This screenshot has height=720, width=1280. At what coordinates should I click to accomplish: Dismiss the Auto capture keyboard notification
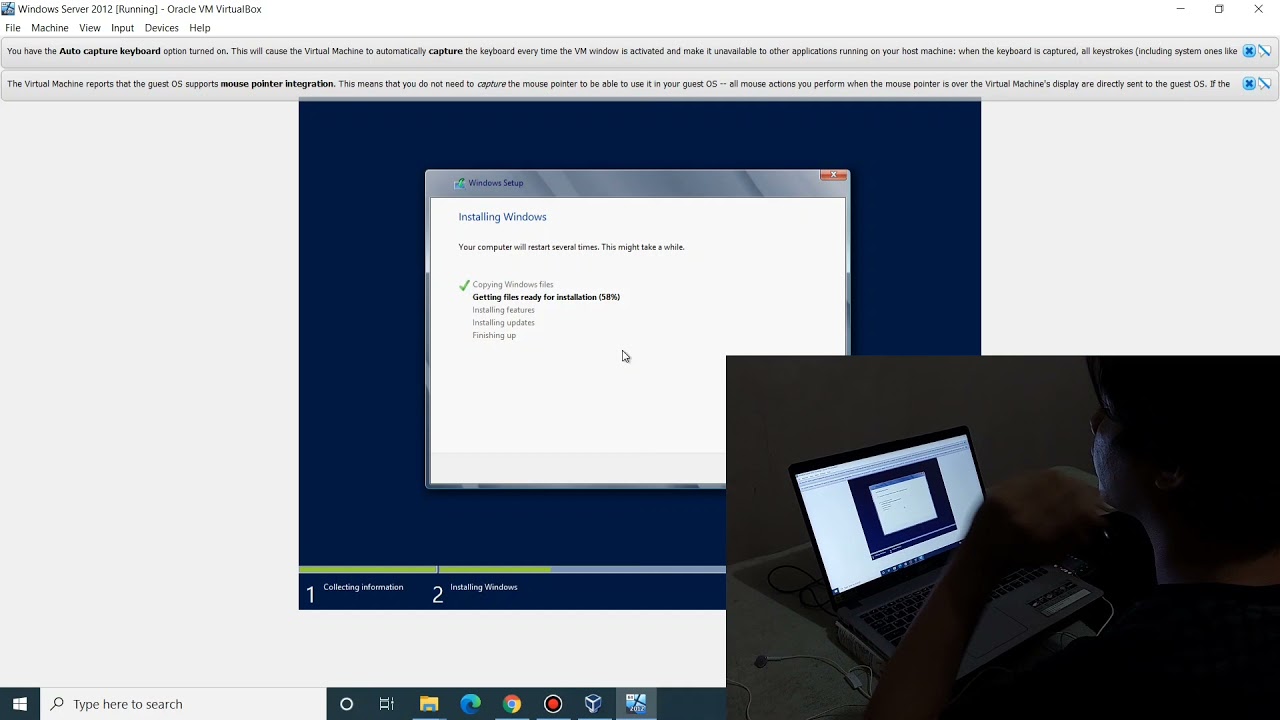pos(1249,51)
